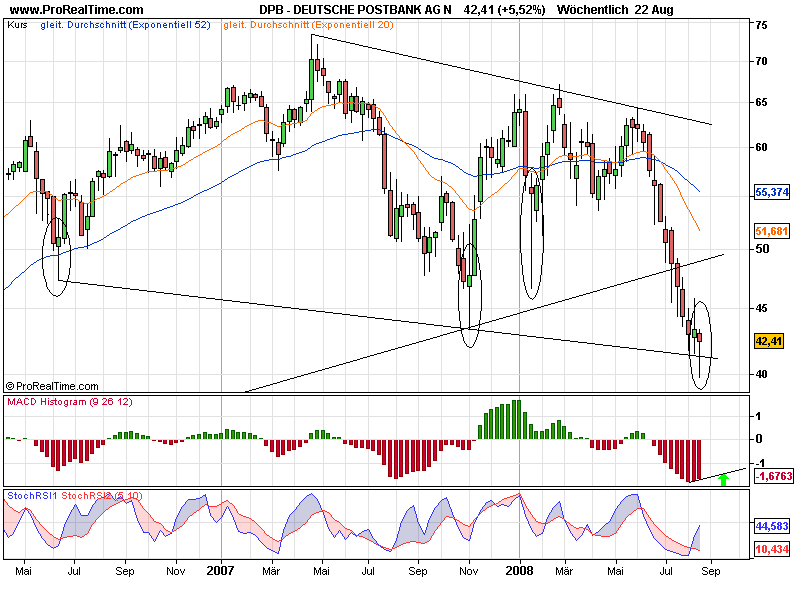Viewport: 800px width, 600px height.
Task: Click the Kurs legend label
Action: coord(17,24)
